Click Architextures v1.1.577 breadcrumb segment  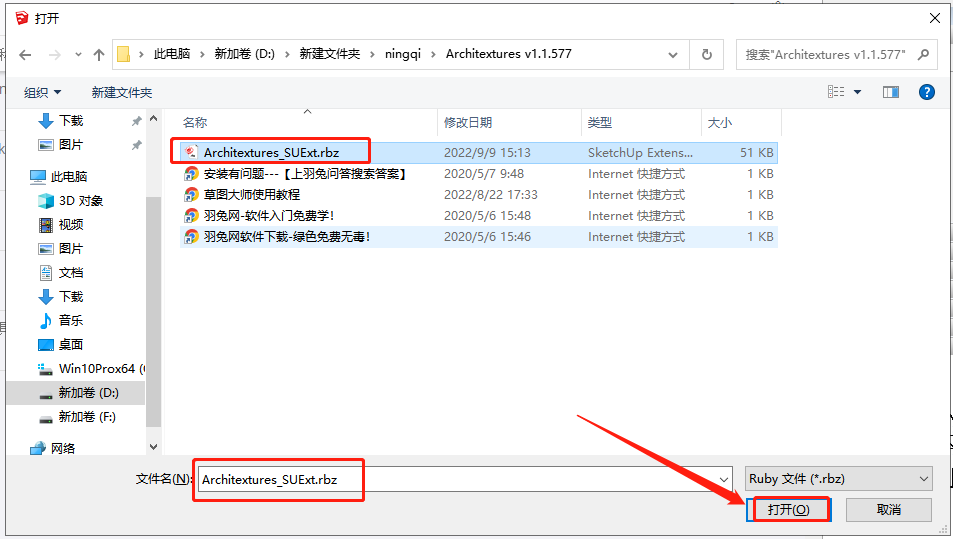coord(509,54)
